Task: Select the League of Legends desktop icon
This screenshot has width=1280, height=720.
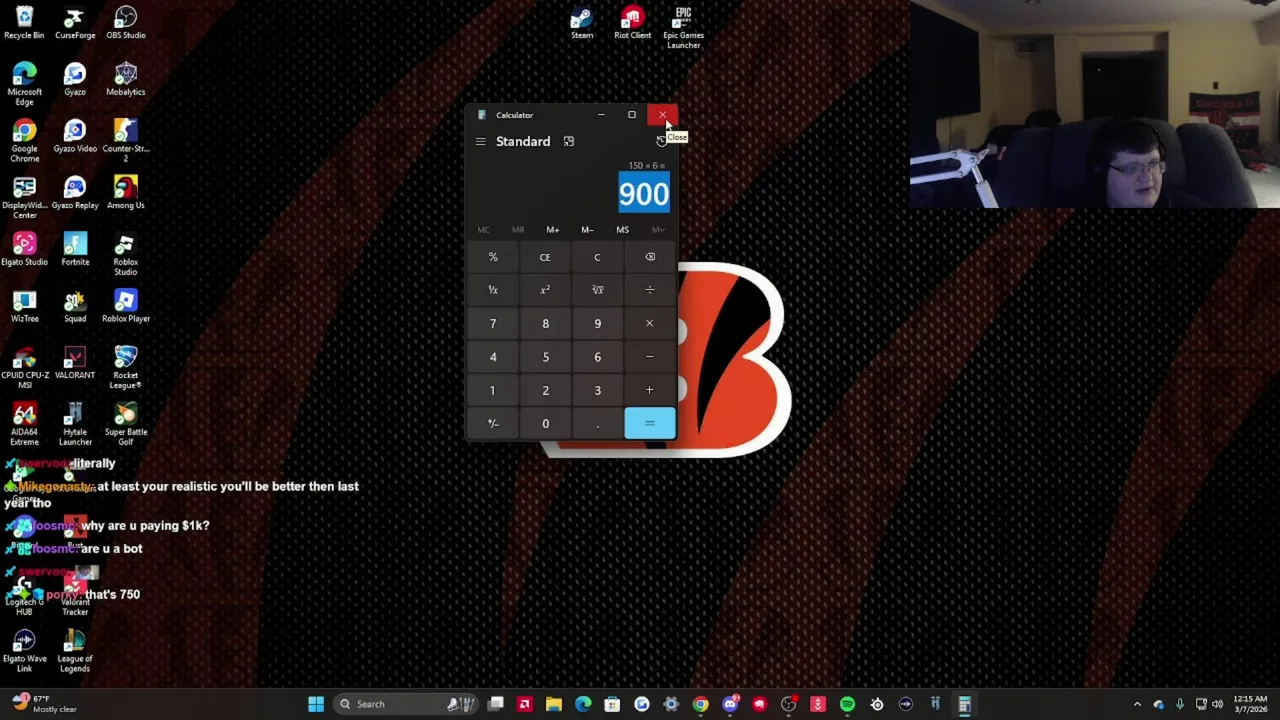Action: (x=75, y=652)
